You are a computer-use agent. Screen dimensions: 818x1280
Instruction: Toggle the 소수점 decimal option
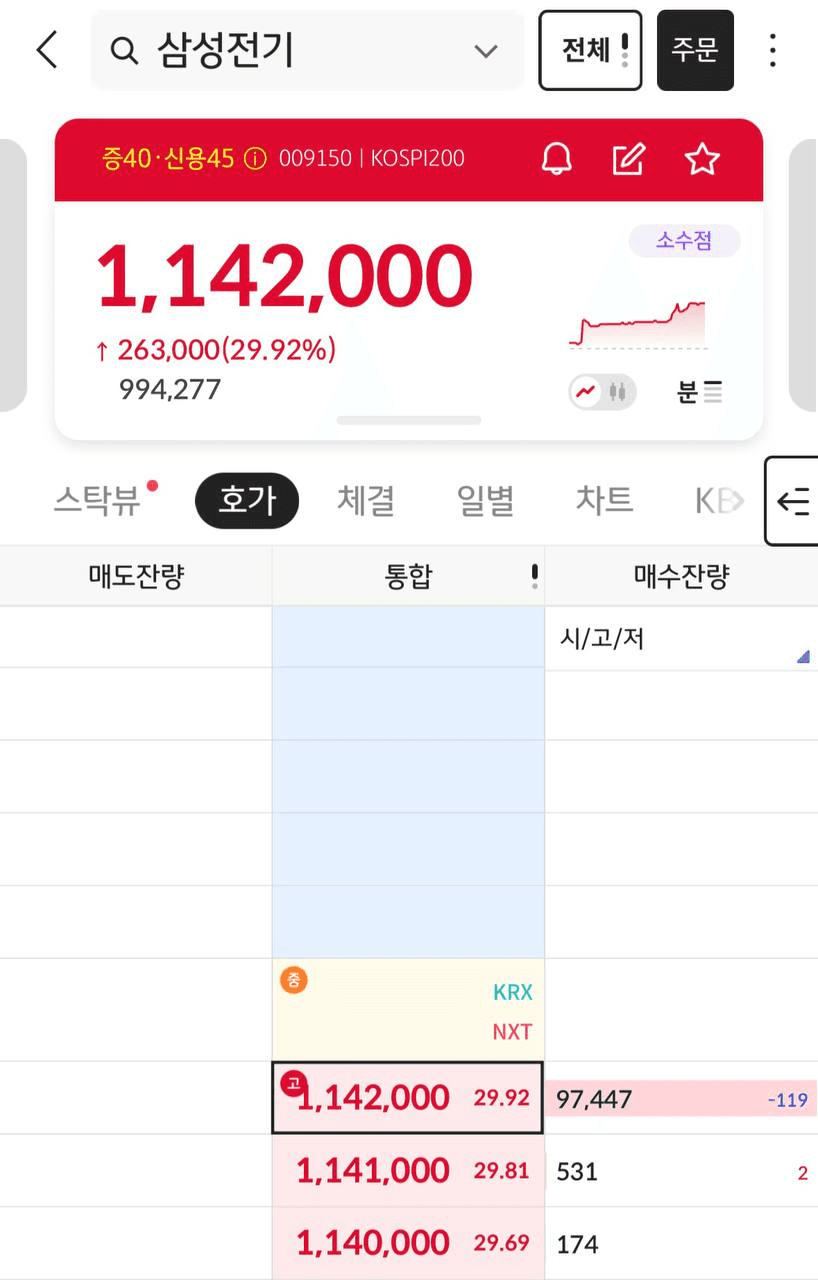pos(684,241)
